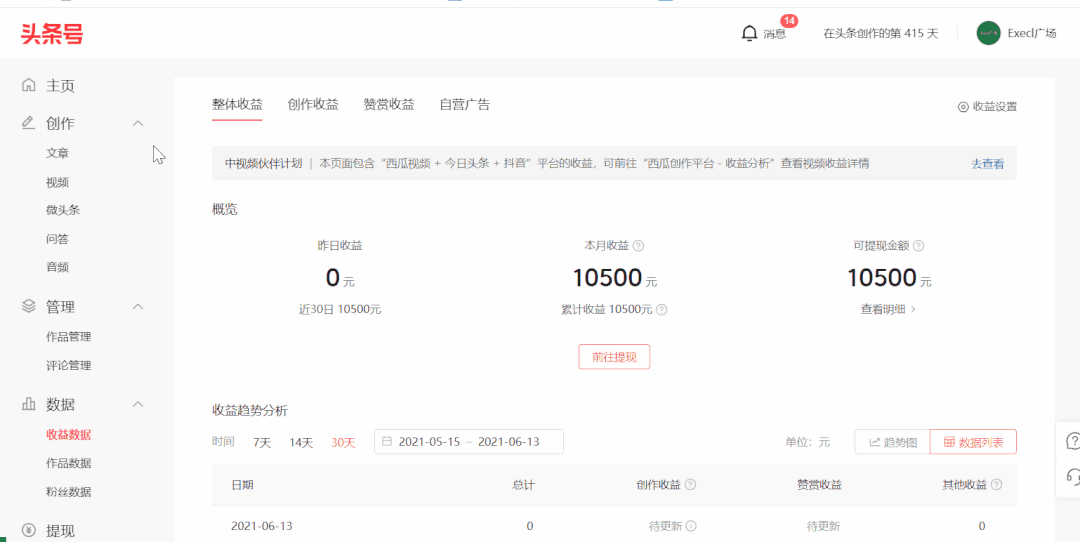Open 音频 under 创作
1080x542 pixels.
click(x=57, y=267)
